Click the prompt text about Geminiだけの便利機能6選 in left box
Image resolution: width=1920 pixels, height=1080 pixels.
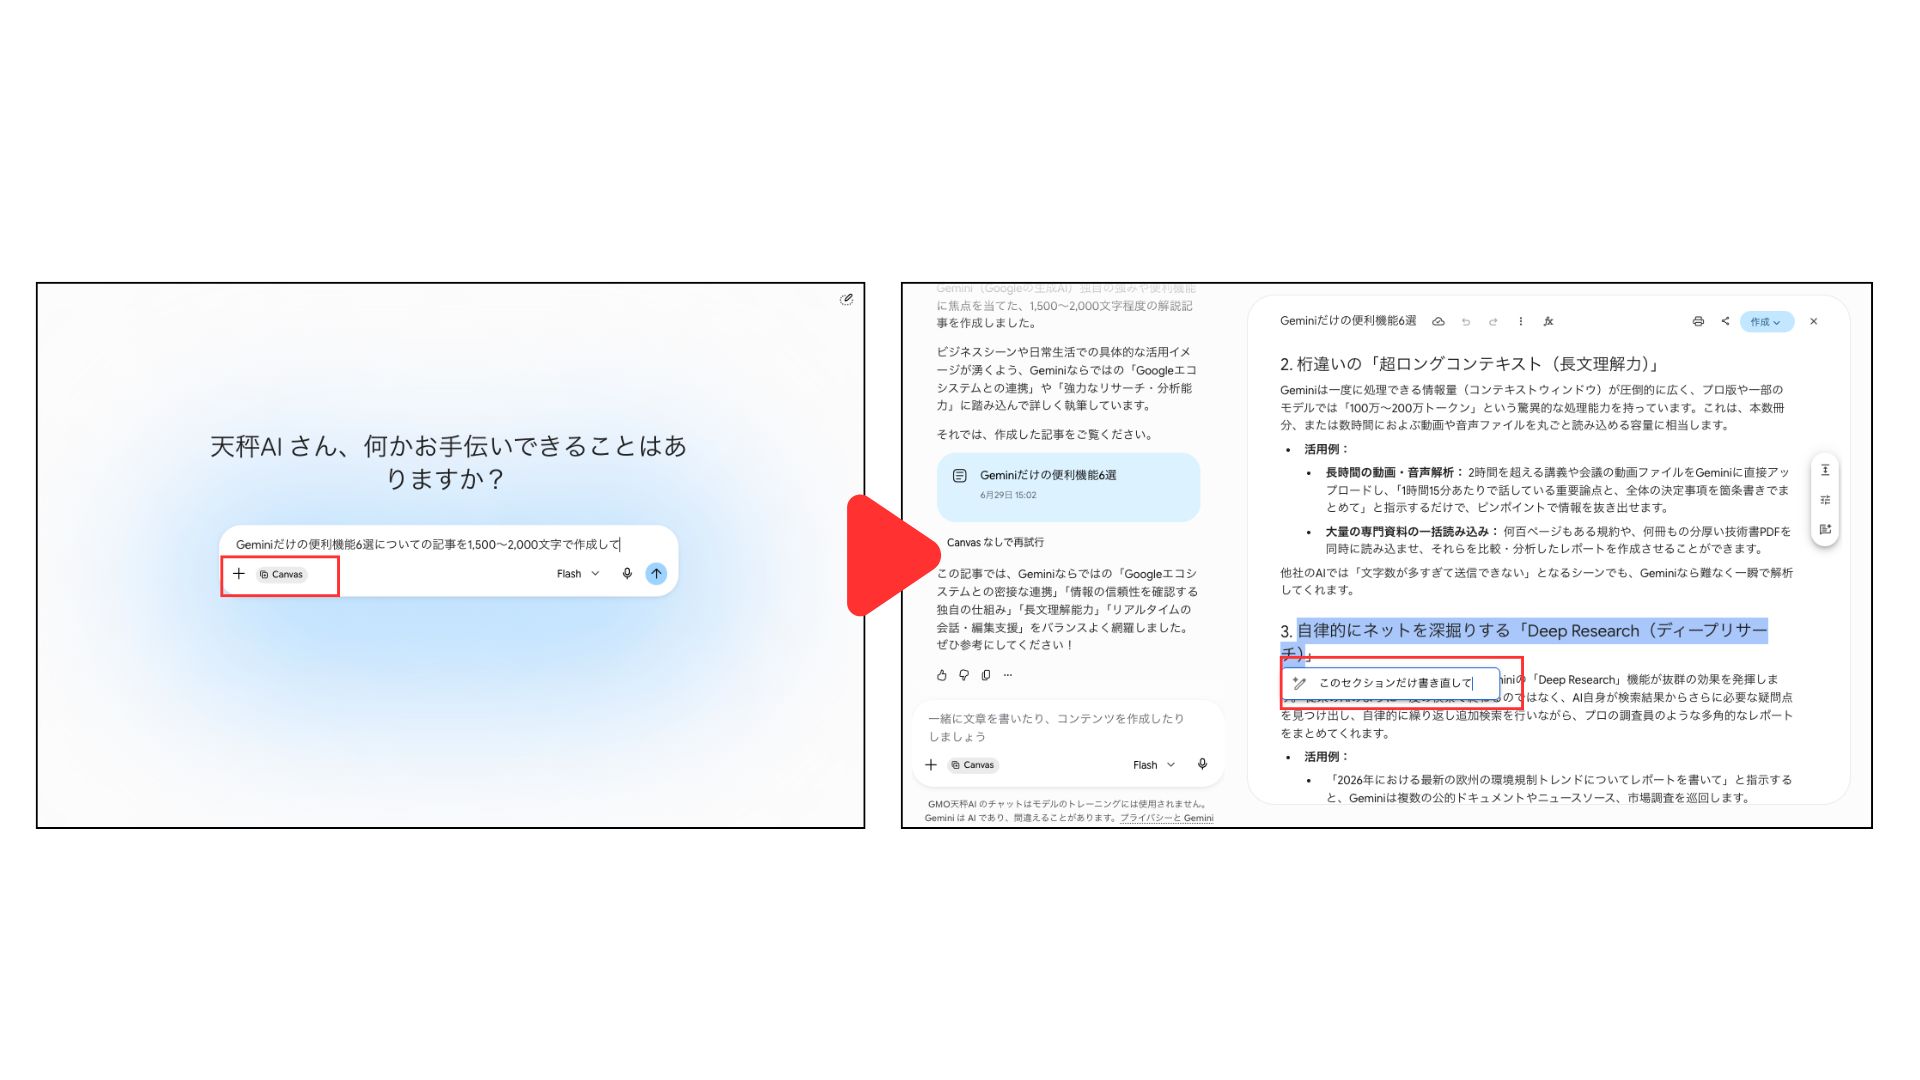pyautogui.click(x=428, y=545)
